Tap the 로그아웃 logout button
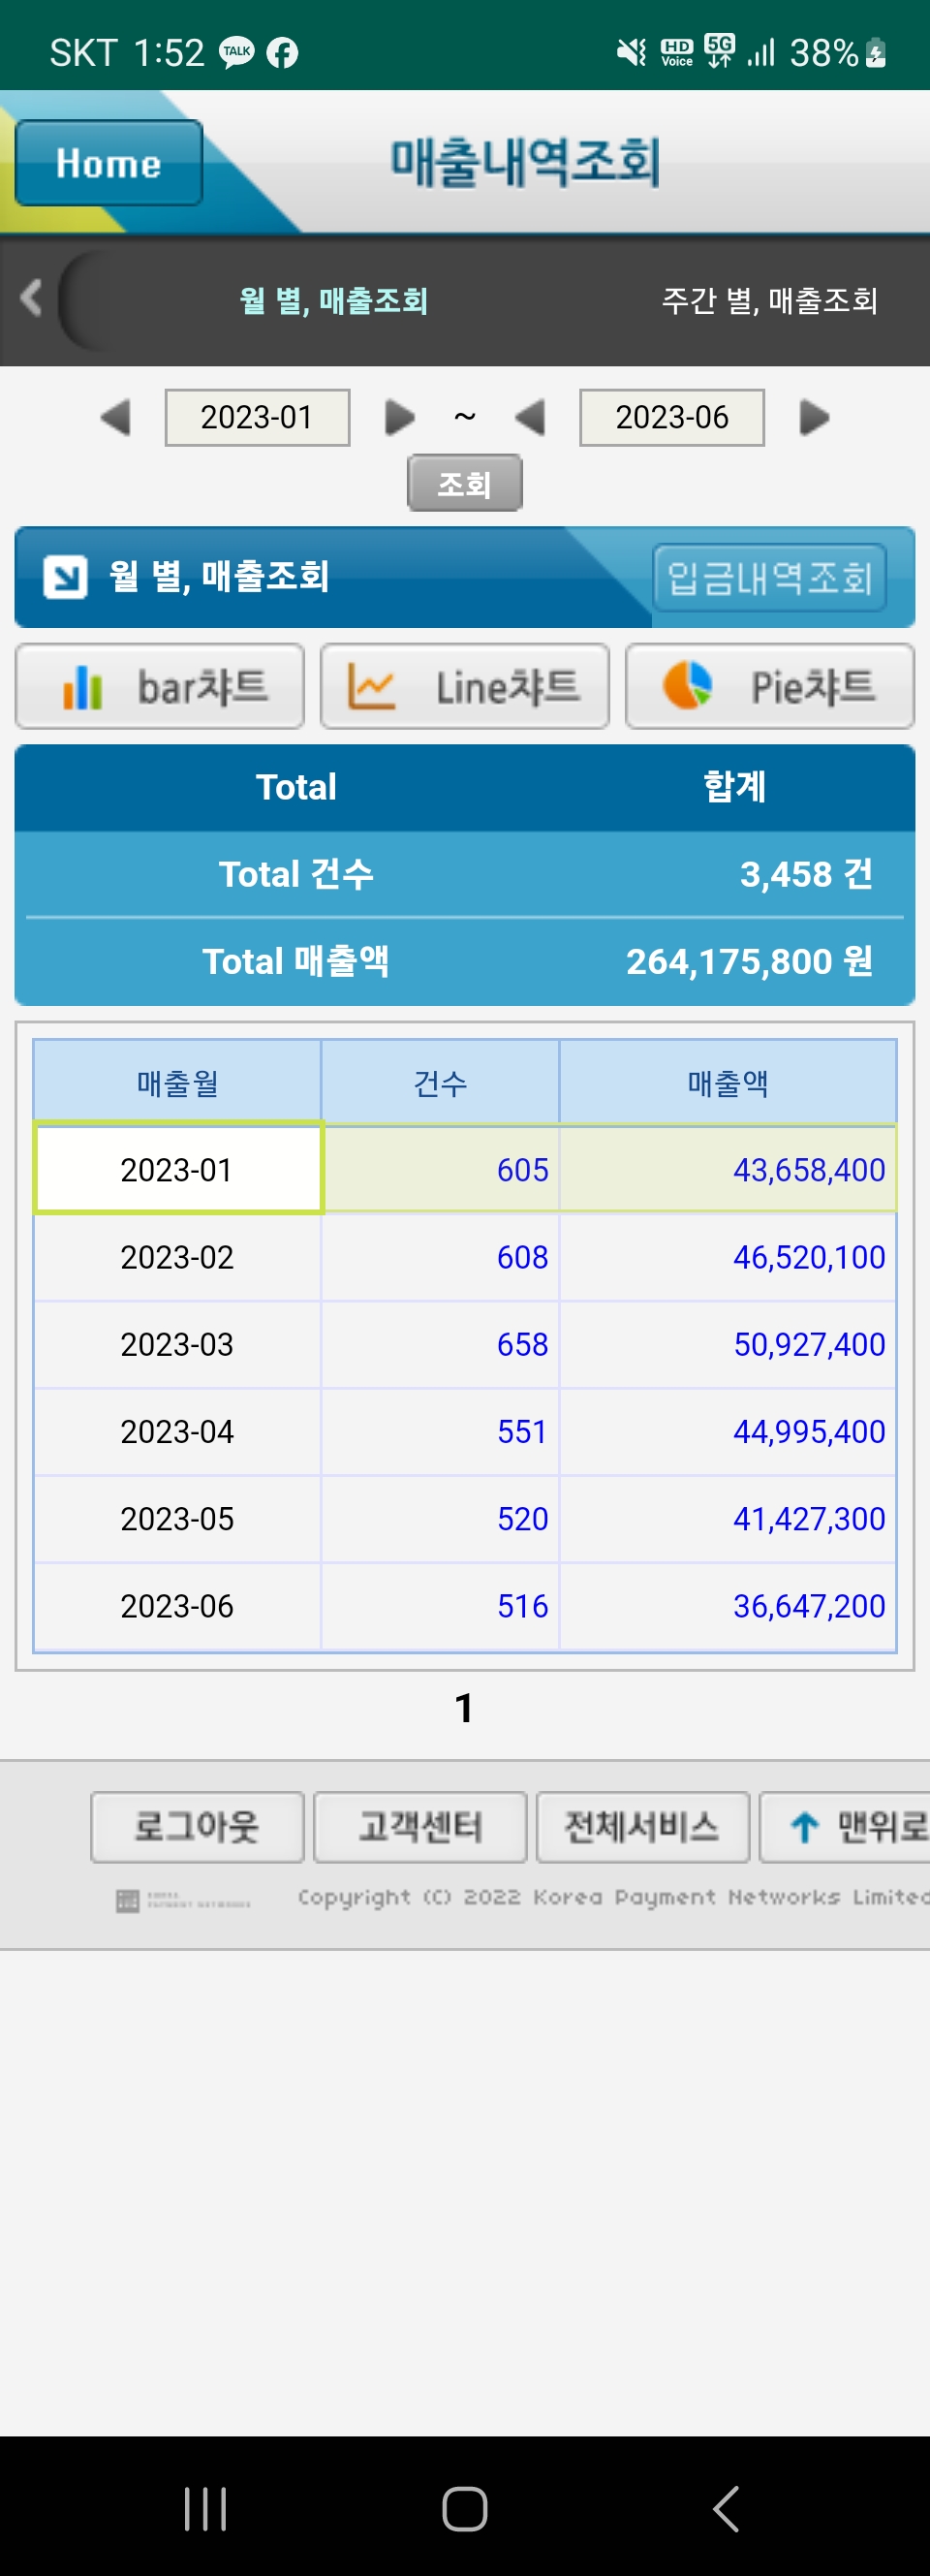Screen dimensions: 930x2576 (197, 1827)
